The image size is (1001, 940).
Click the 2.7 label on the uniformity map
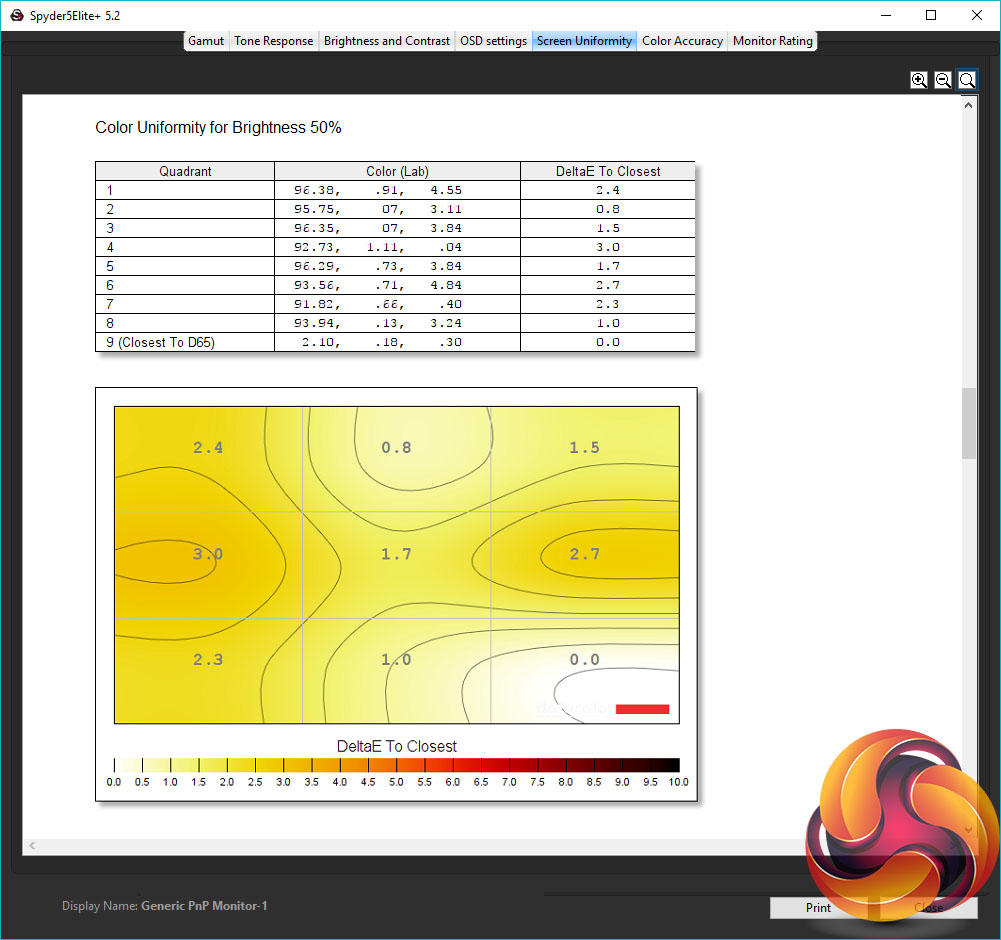pyautogui.click(x=585, y=554)
